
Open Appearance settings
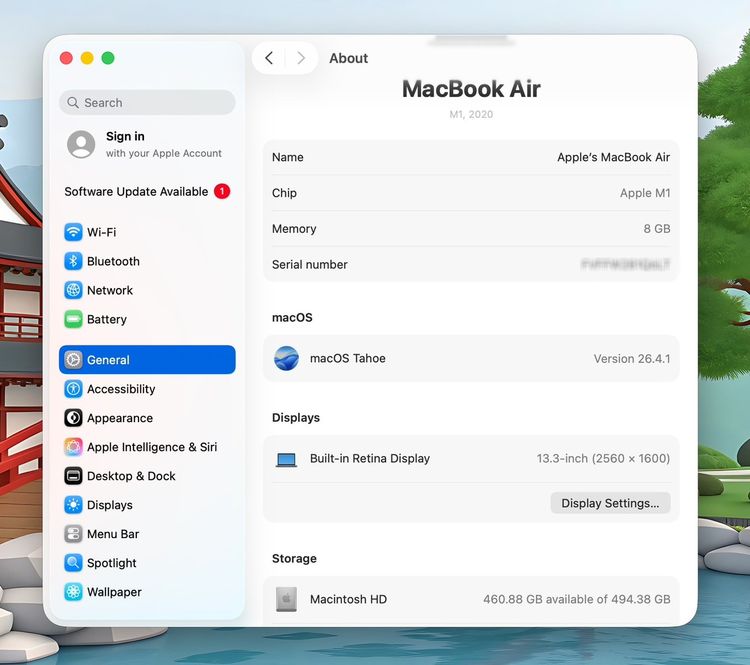coord(147,418)
